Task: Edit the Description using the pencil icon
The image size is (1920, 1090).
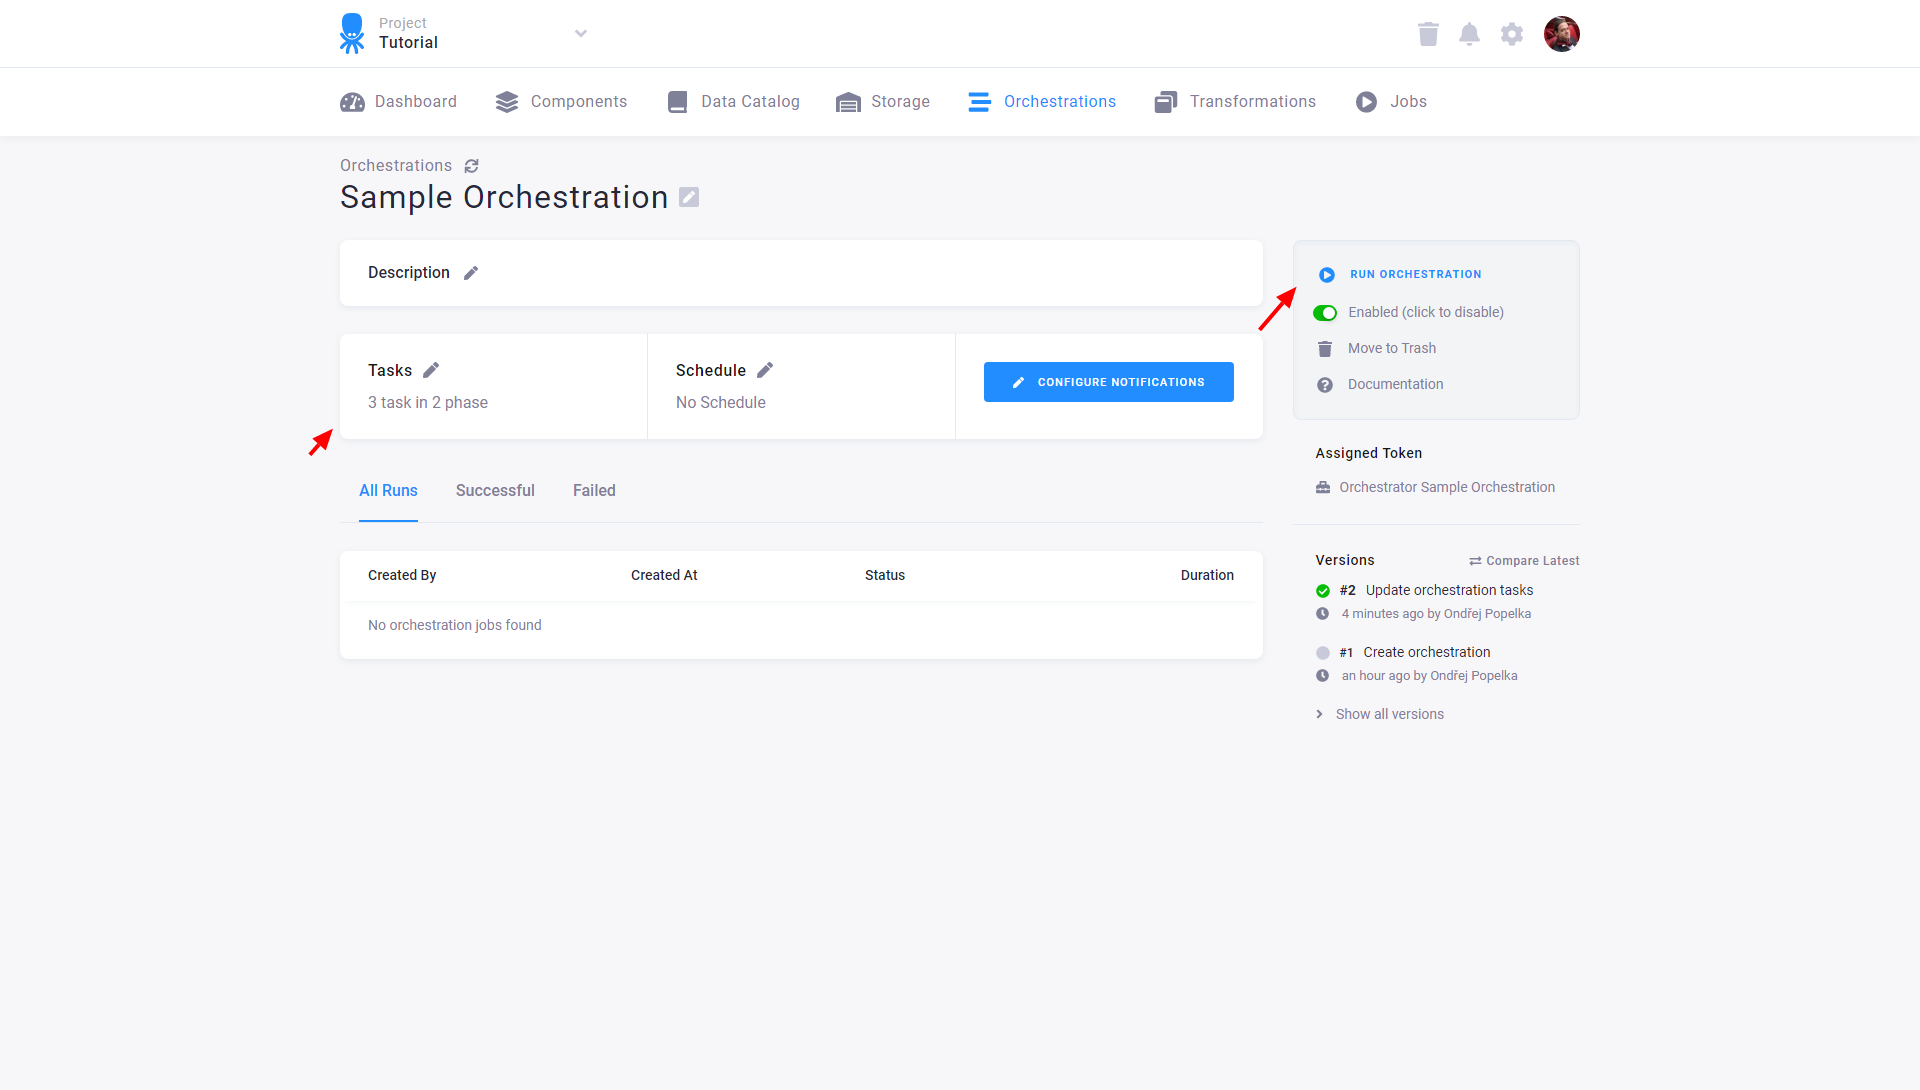Action: point(470,272)
